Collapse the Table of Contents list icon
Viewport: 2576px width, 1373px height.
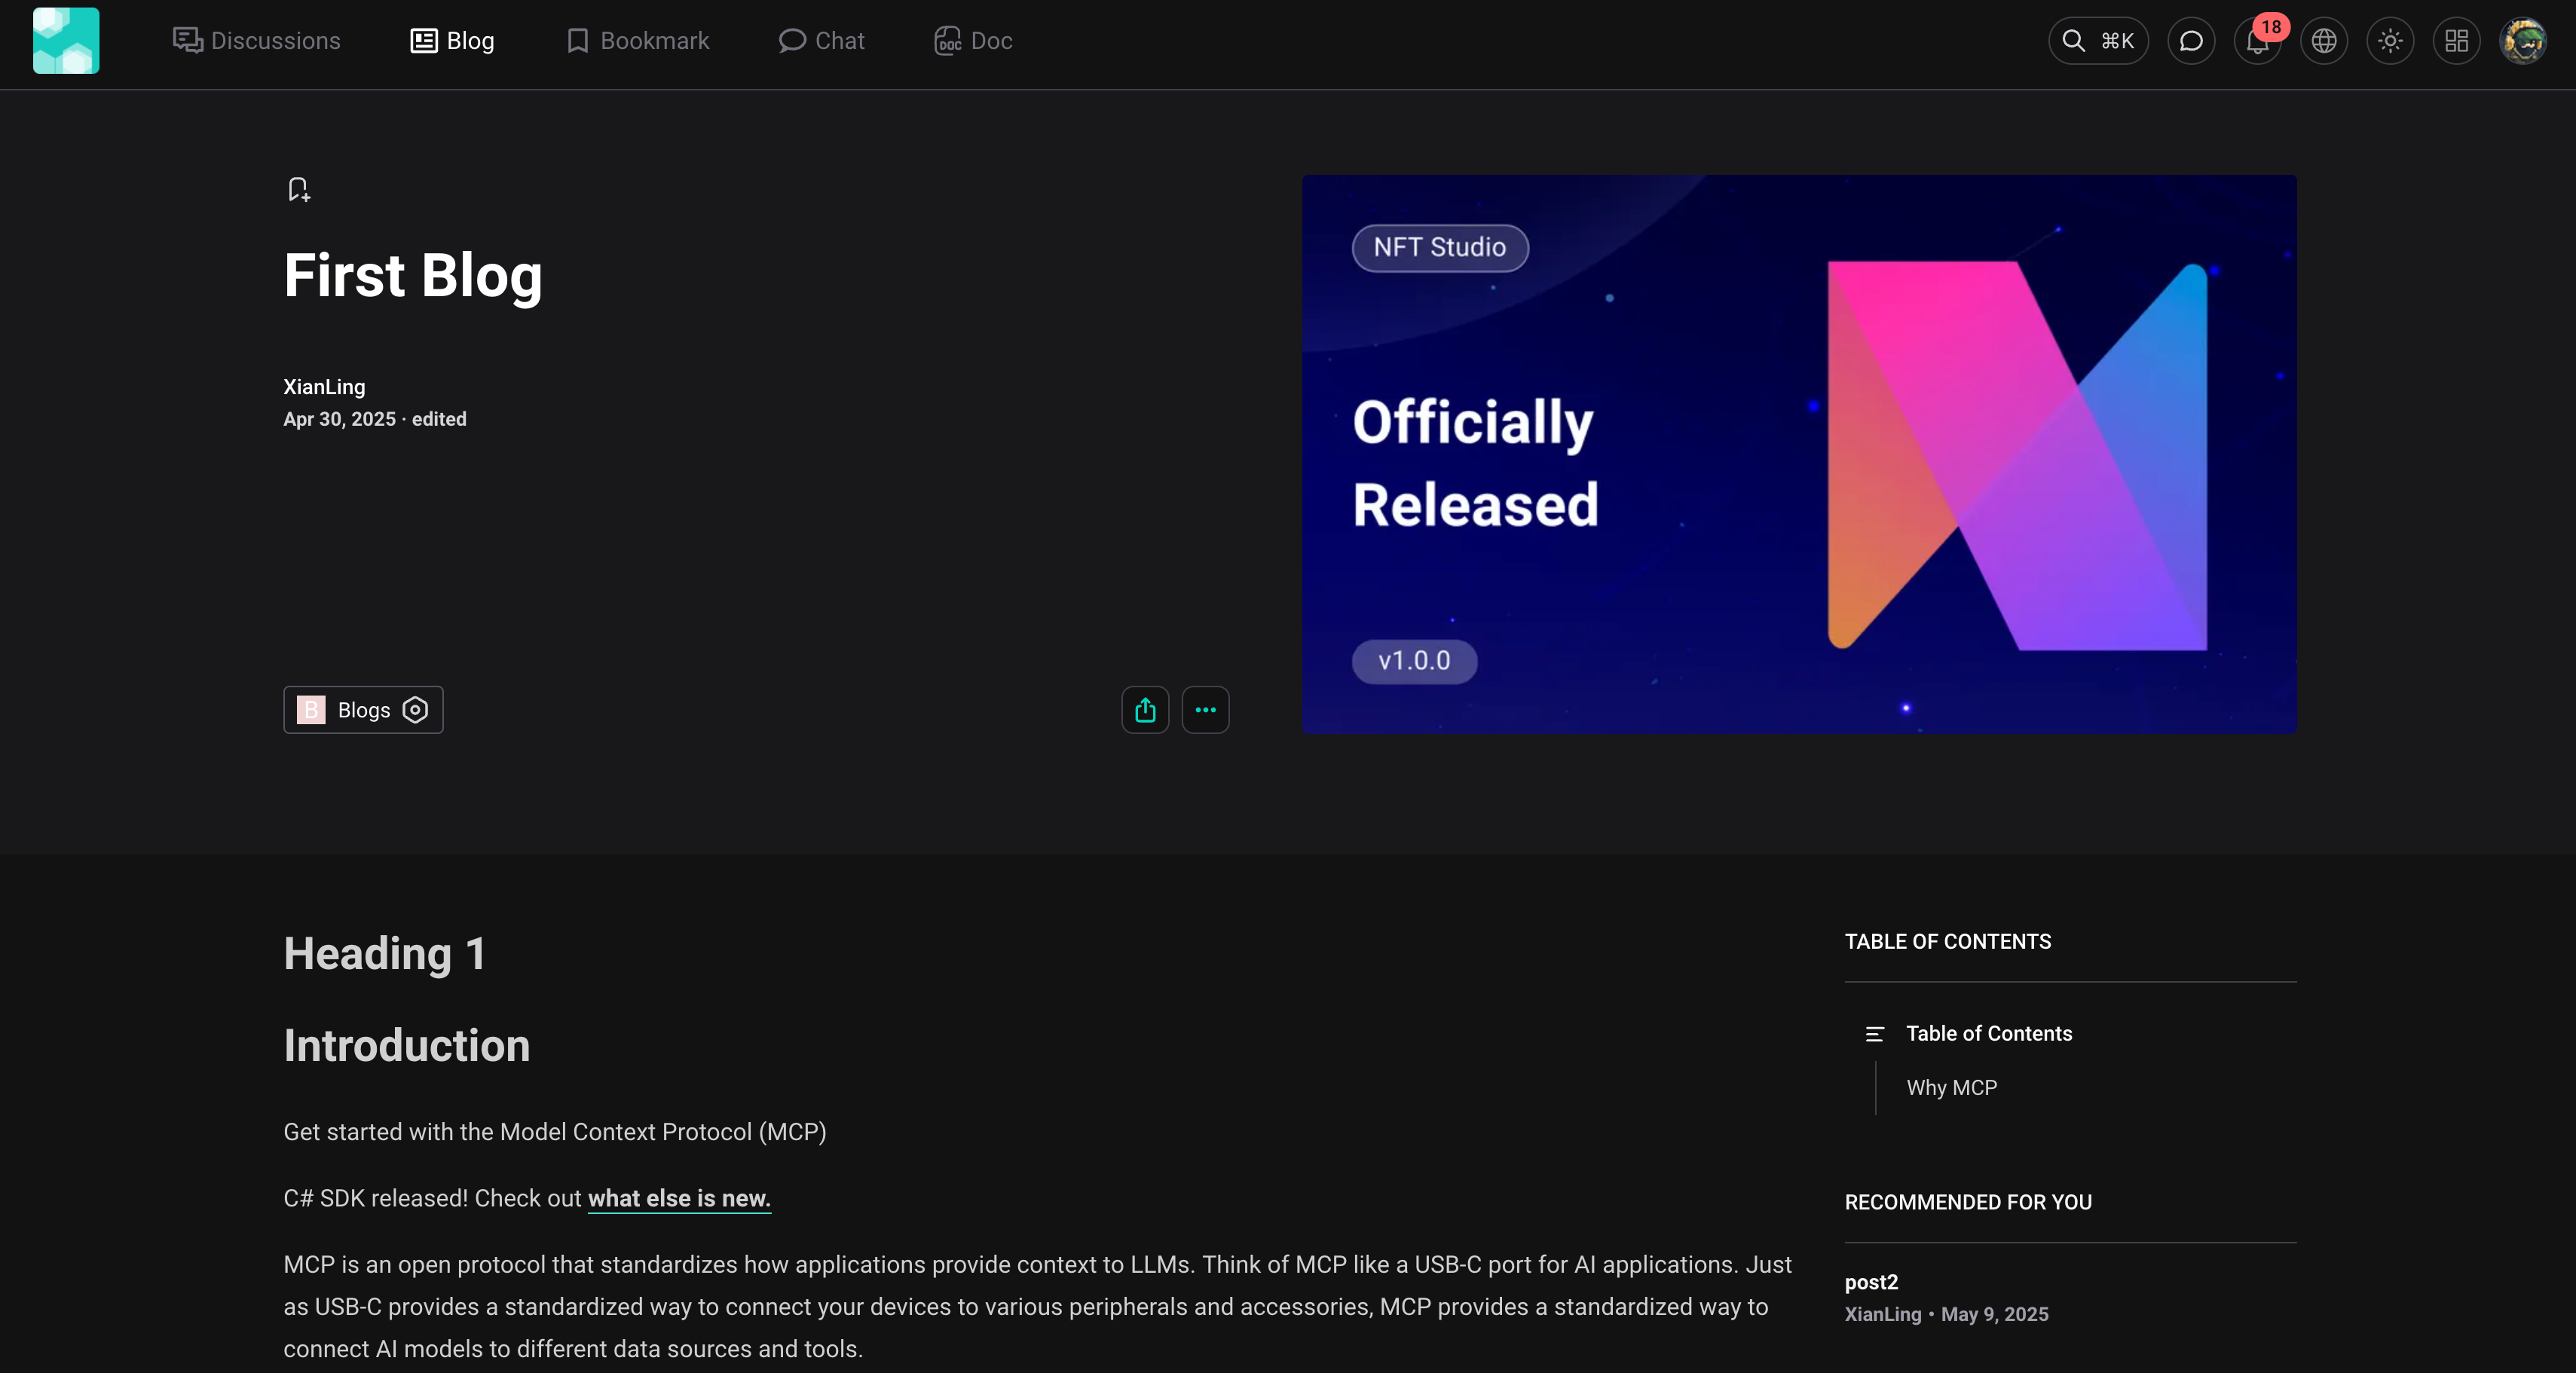tap(1875, 1034)
